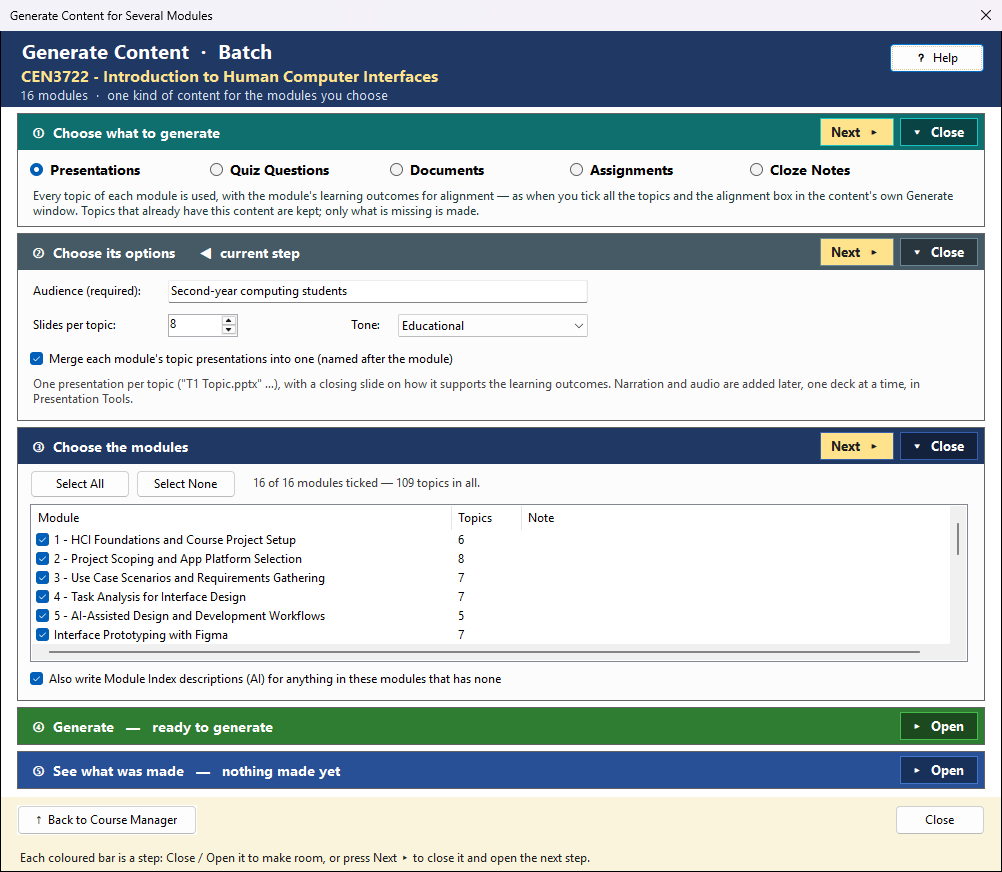Decrease Slides per topic with down arrow

229,330
